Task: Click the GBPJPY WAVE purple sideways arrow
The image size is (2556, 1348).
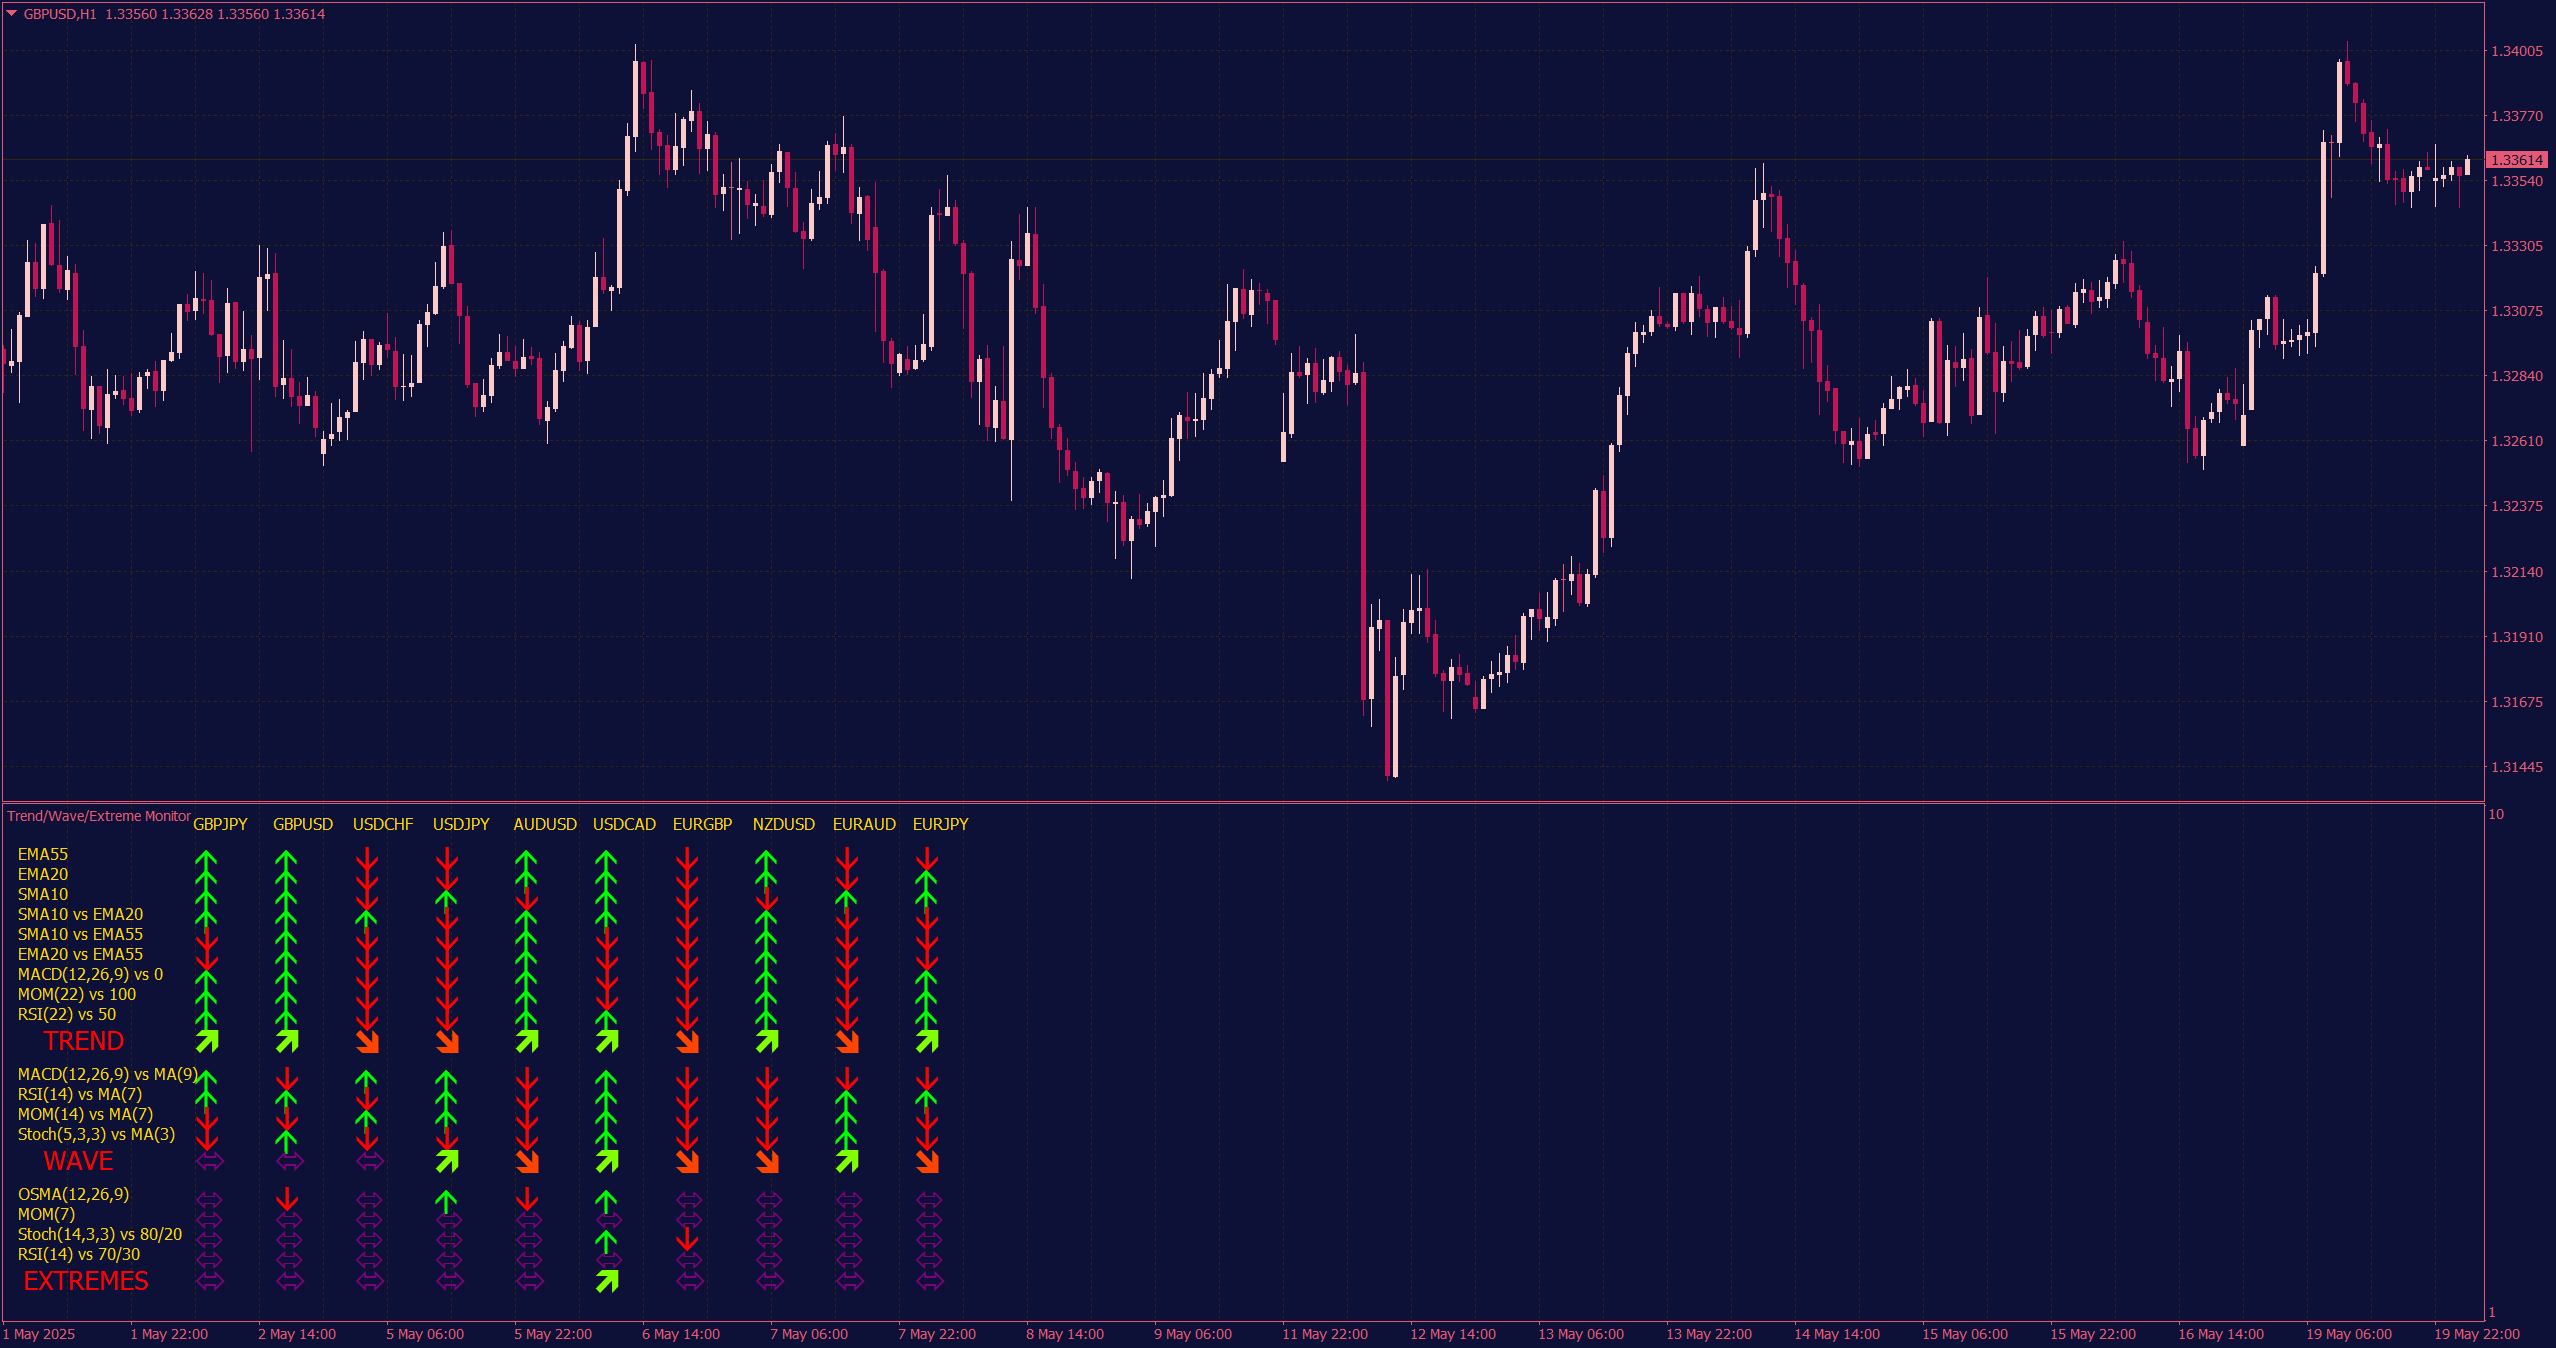Action: (209, 1161)
